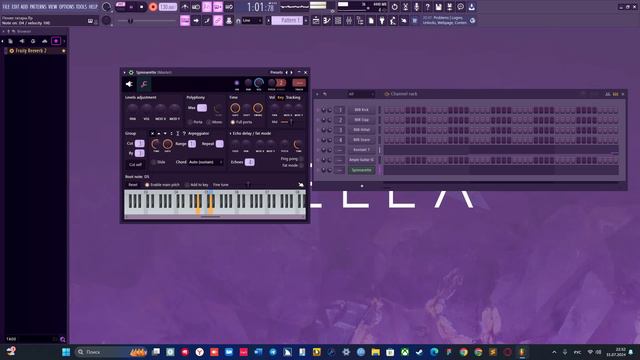Click the save project icon

(438, 7)
